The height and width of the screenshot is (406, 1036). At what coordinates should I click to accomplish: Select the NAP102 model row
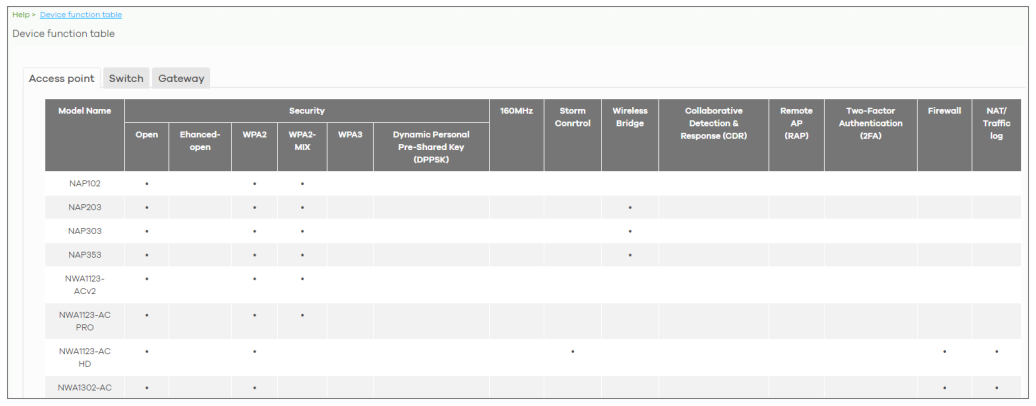point(84,184)
